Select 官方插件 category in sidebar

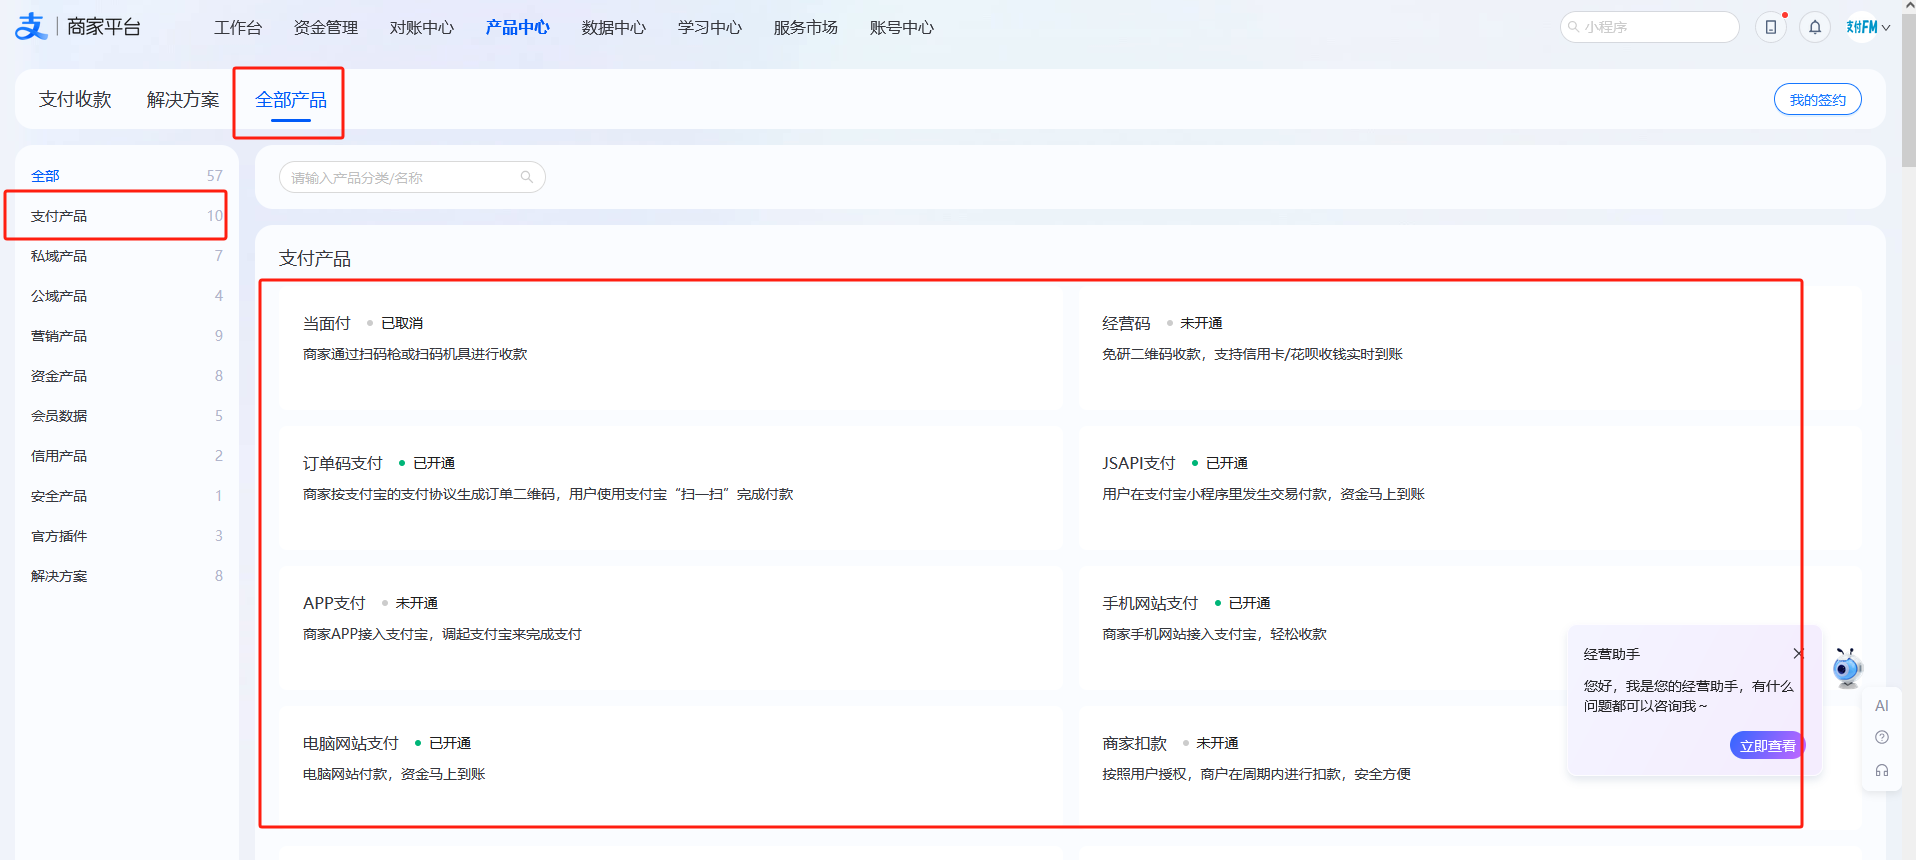pos(127,535)
